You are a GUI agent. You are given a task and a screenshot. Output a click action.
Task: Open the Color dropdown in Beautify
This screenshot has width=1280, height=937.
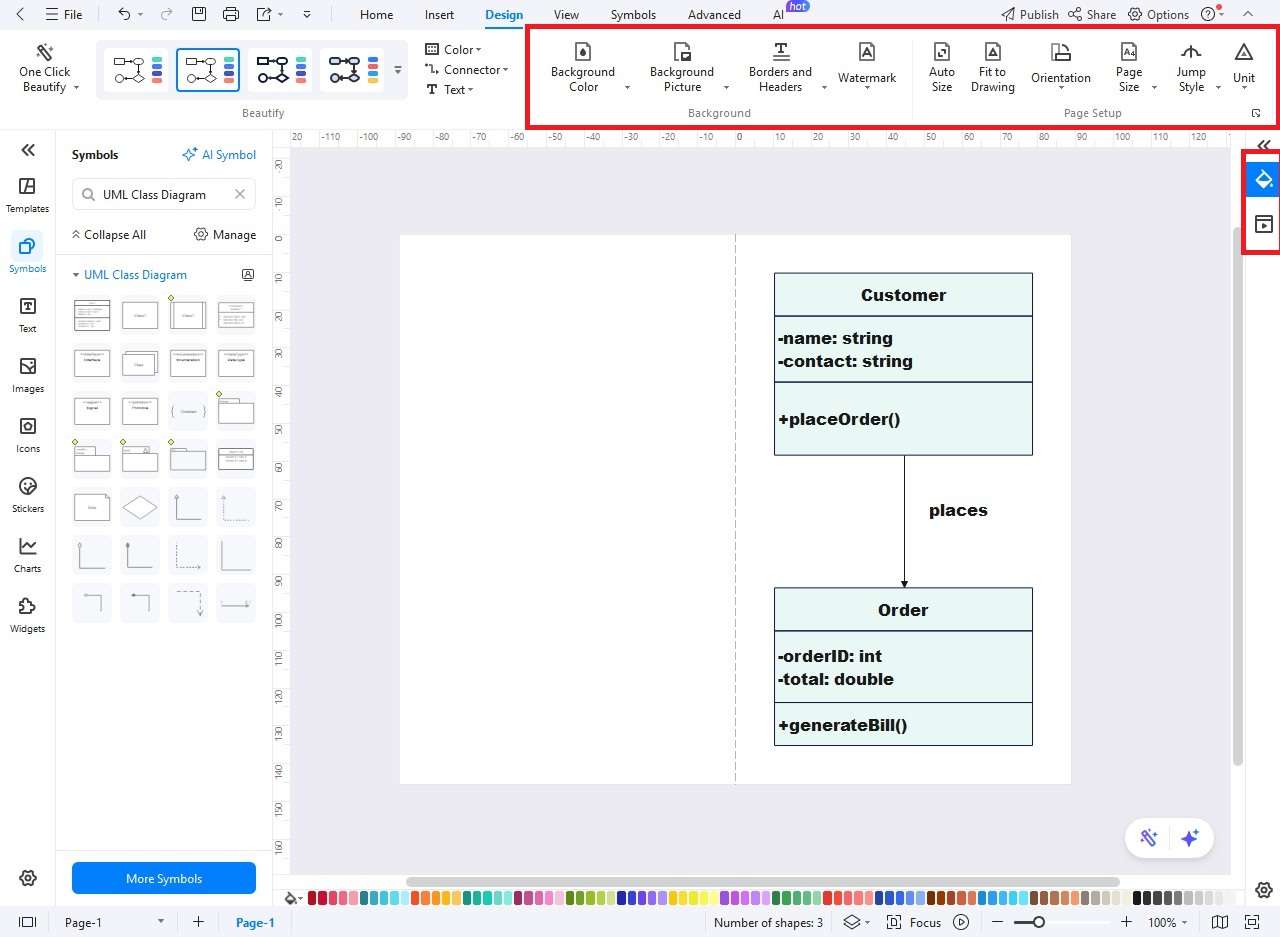453,49
